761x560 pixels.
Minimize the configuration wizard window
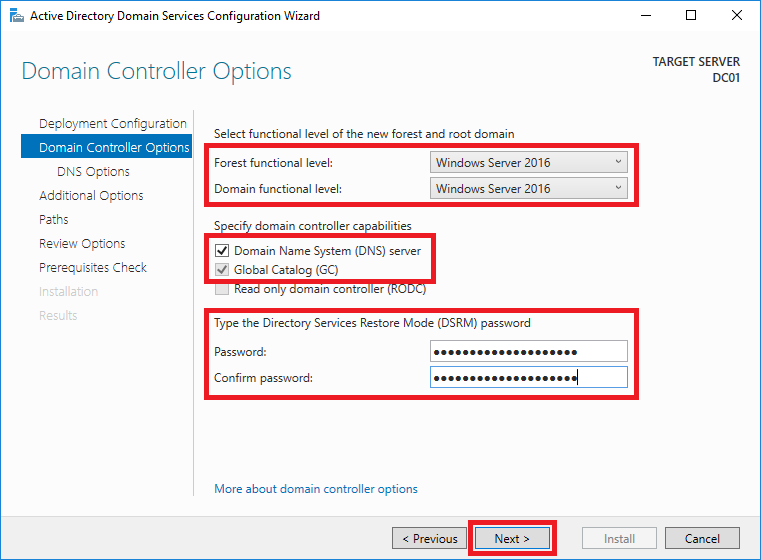click(646, 16)
